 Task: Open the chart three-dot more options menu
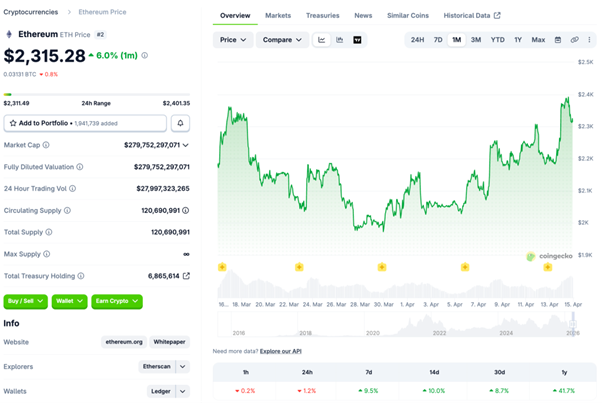click(x=590, y=40)
